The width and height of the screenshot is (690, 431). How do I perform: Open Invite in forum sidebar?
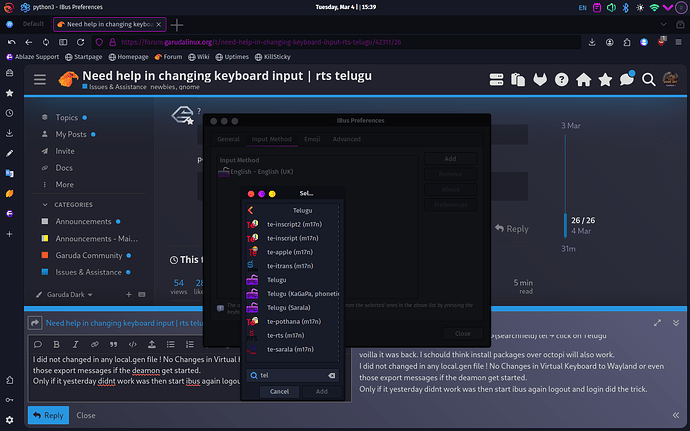pos(65,151)
